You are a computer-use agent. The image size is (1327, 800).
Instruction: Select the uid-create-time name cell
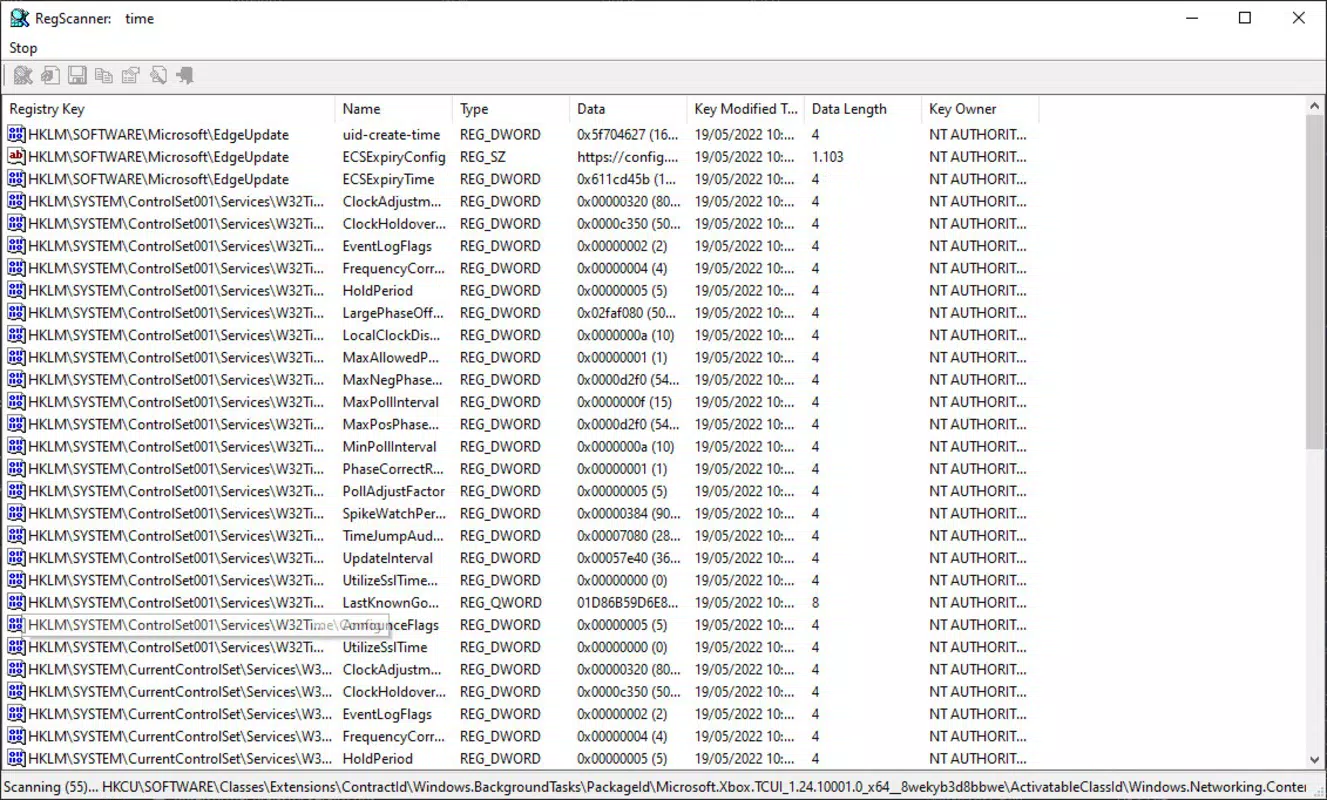coord(391,135)
